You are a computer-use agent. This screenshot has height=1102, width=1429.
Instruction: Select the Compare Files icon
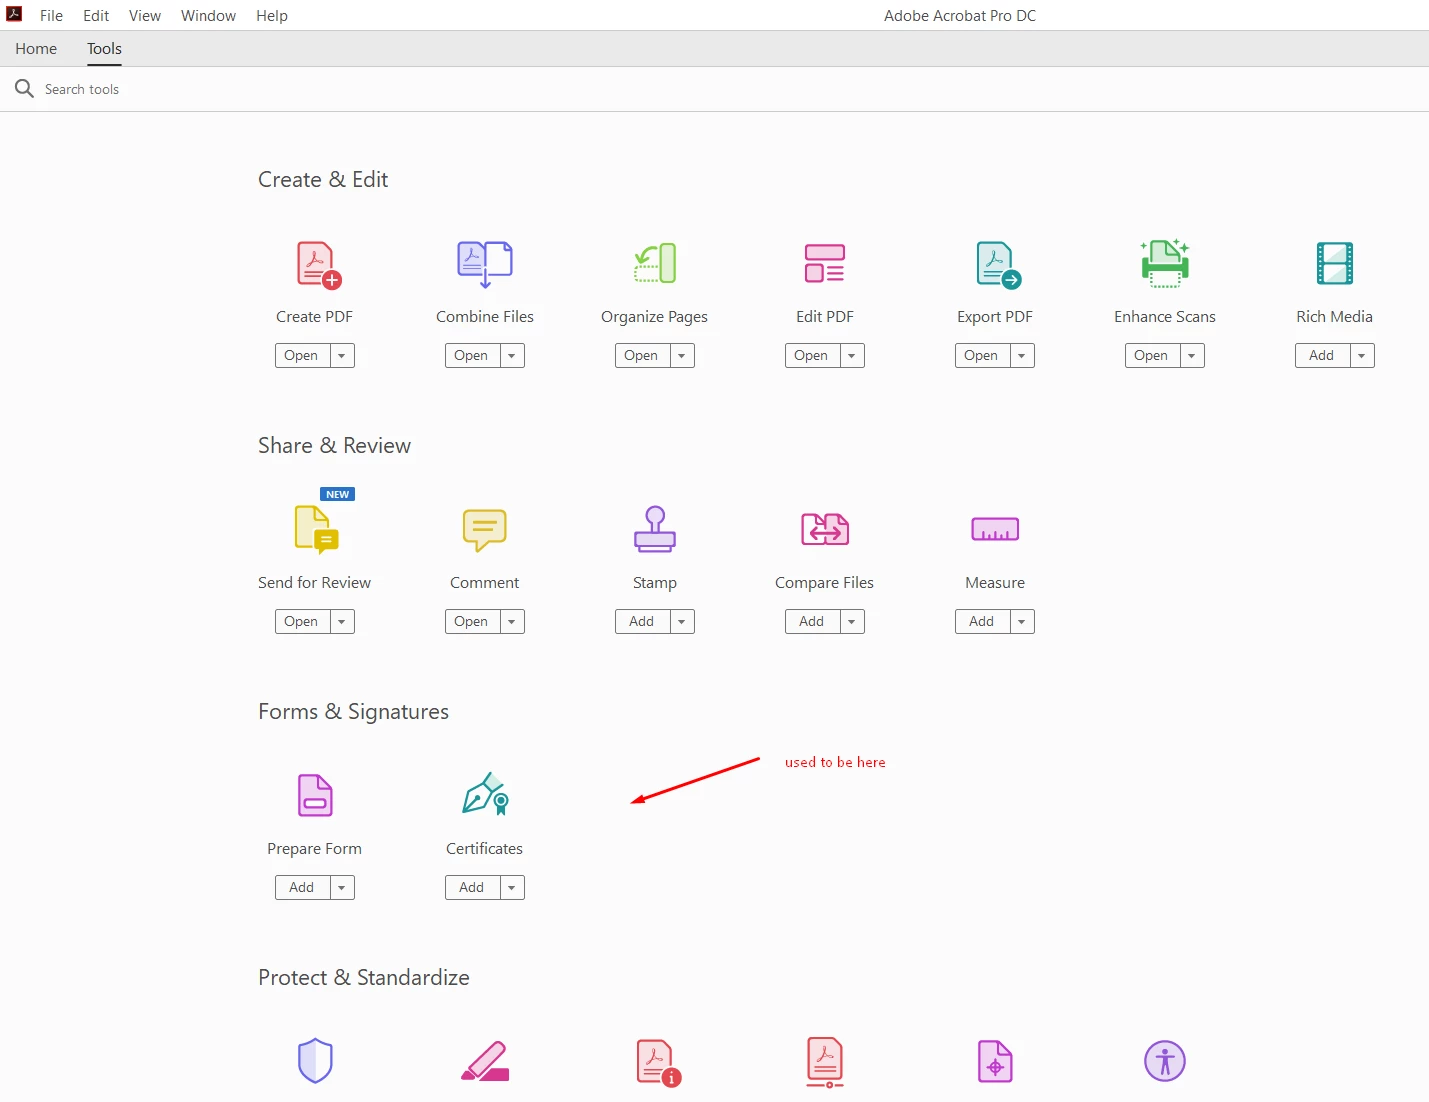825,529
